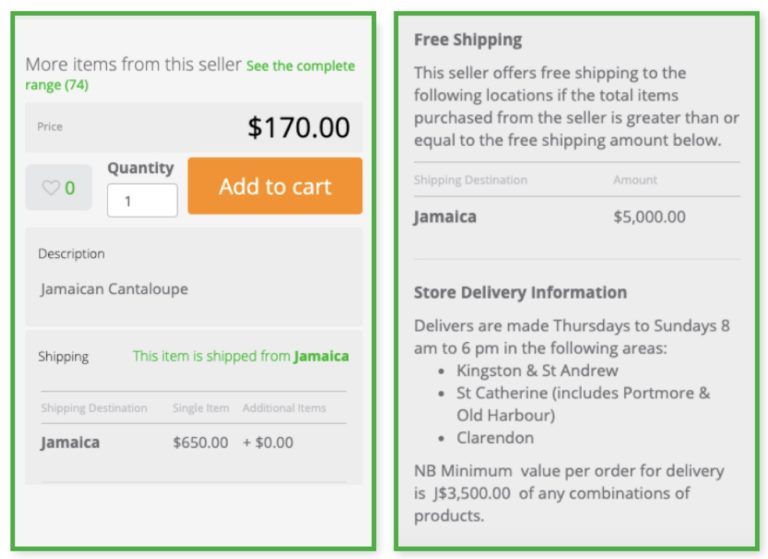Click the Description section label
The height and width of the screenshot is (559, 768).
[71, 254]
